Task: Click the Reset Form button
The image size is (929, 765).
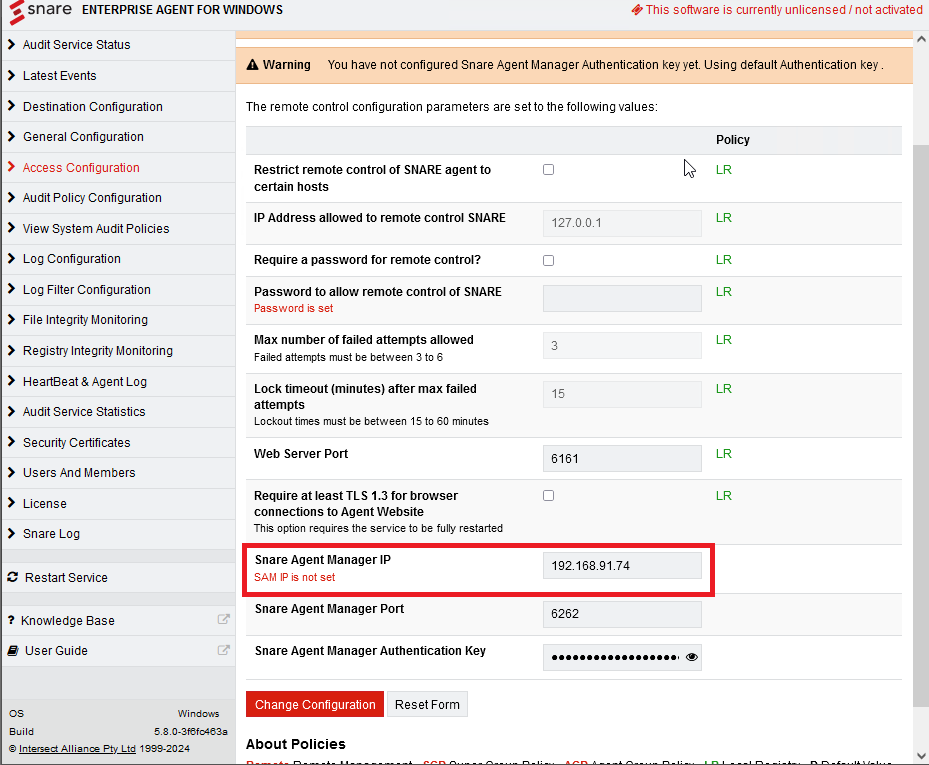Action: pos(427,705)
